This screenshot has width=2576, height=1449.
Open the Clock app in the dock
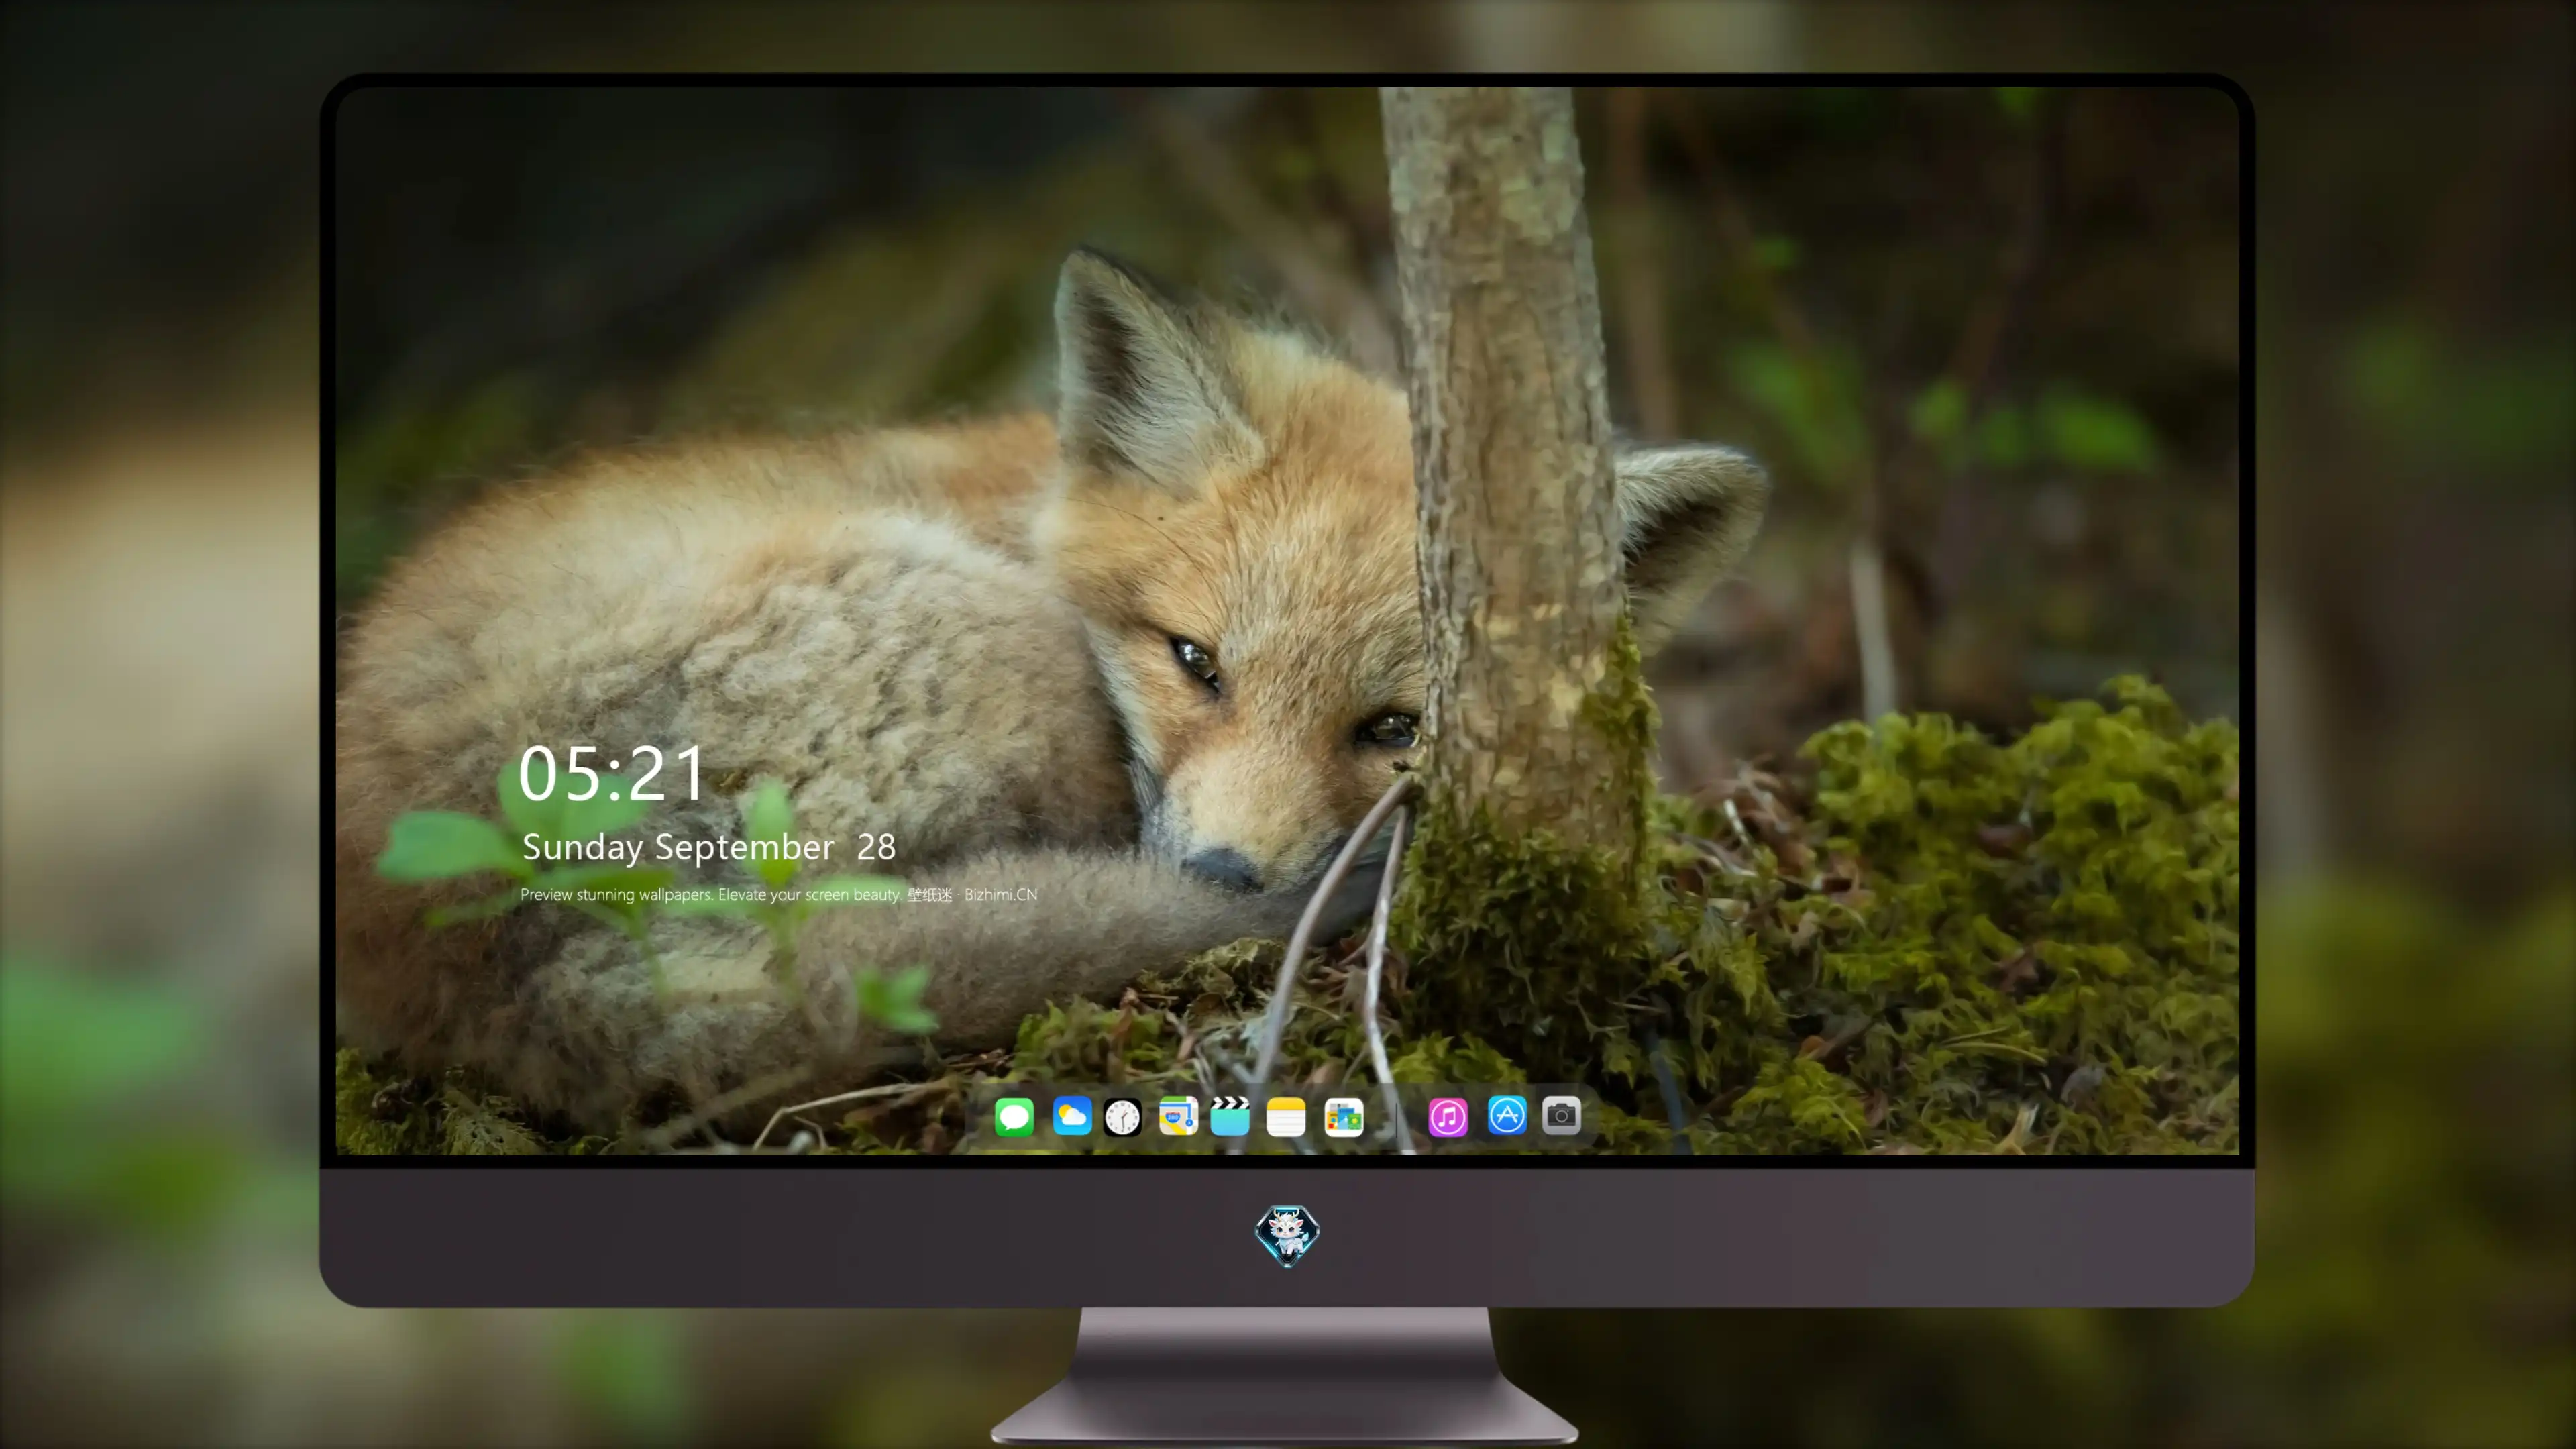coord(1122,1116)
